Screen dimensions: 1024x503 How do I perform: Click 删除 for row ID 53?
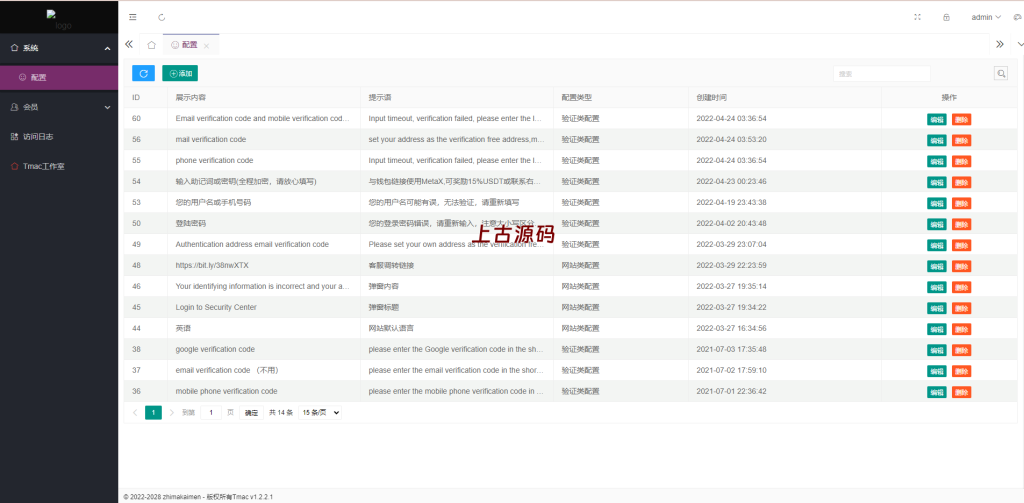tap(961, 203)
